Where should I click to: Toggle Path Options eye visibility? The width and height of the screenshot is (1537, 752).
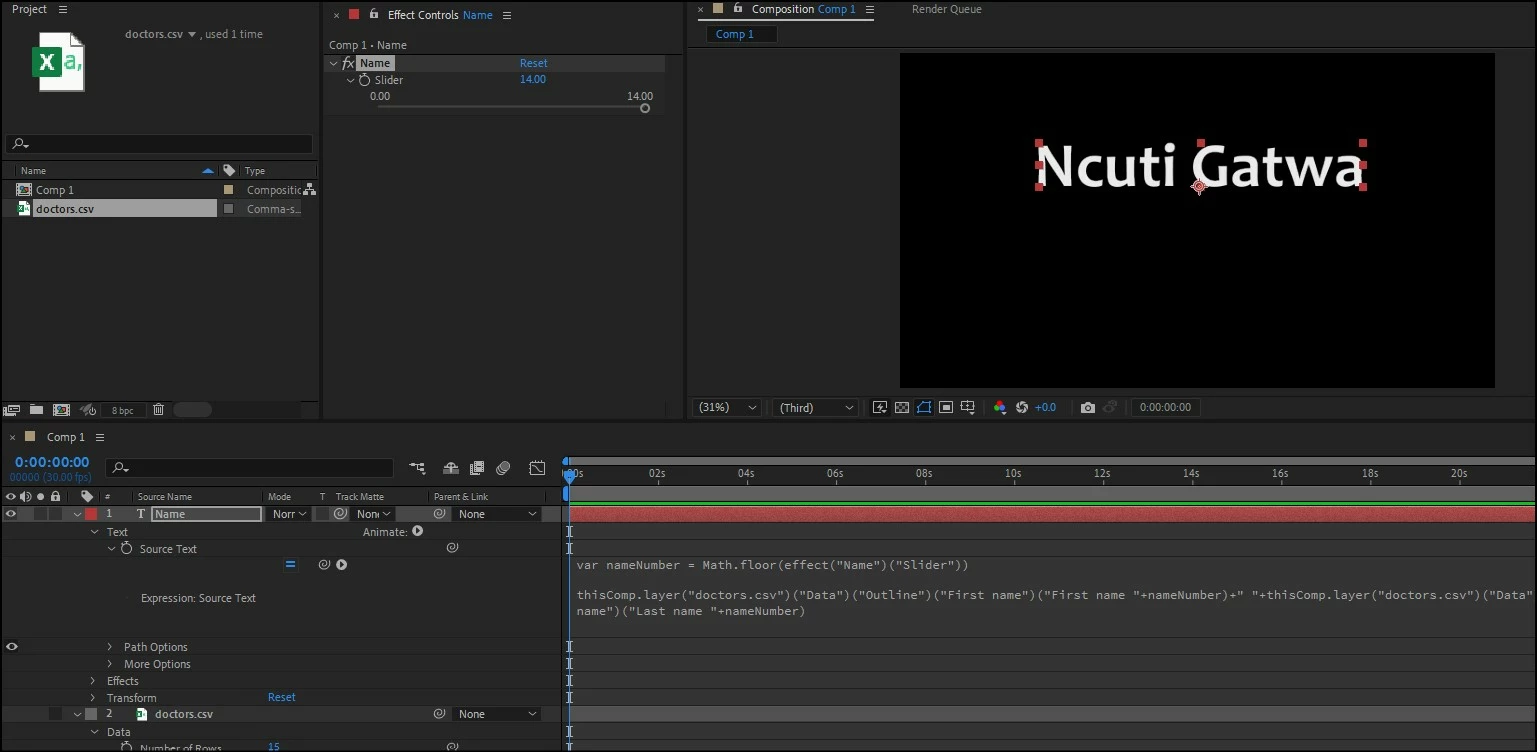11,647
